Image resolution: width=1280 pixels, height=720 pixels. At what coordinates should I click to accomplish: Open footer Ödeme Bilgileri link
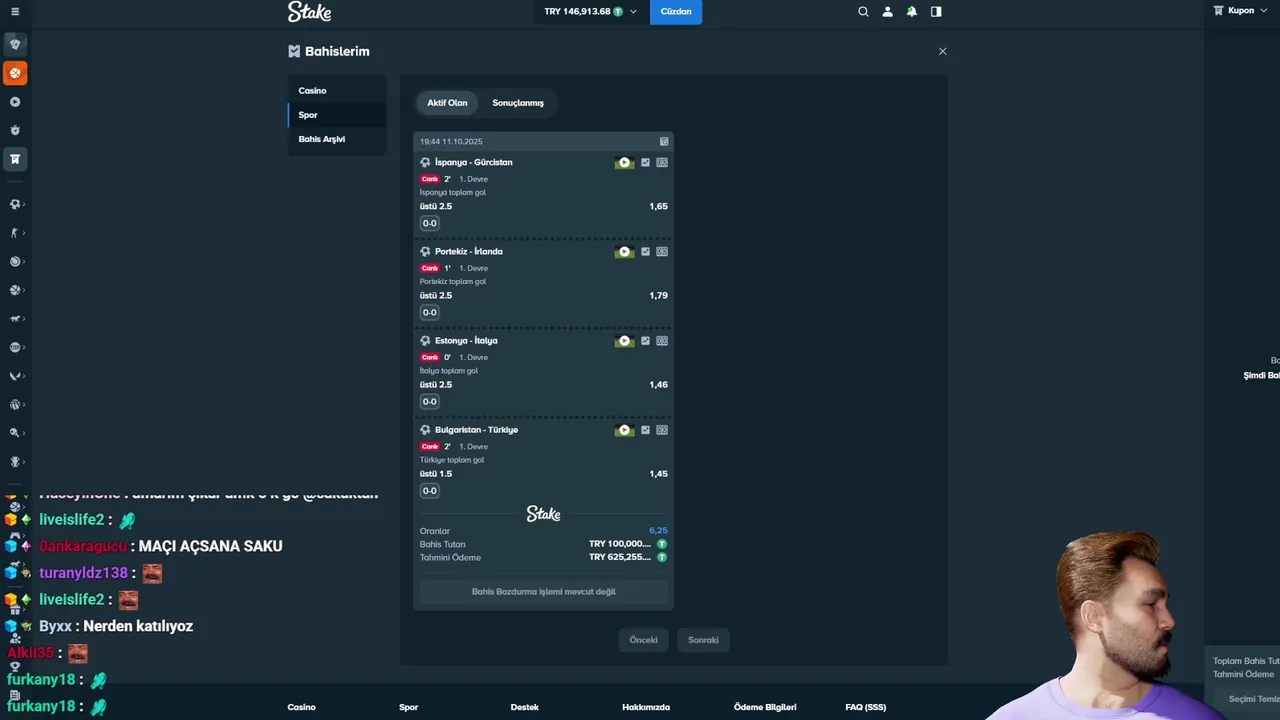pos(765,707)
